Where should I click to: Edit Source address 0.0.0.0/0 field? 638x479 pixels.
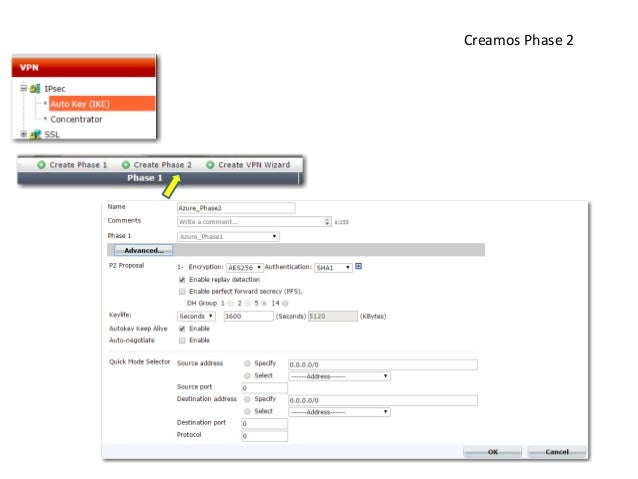(383, 365)
